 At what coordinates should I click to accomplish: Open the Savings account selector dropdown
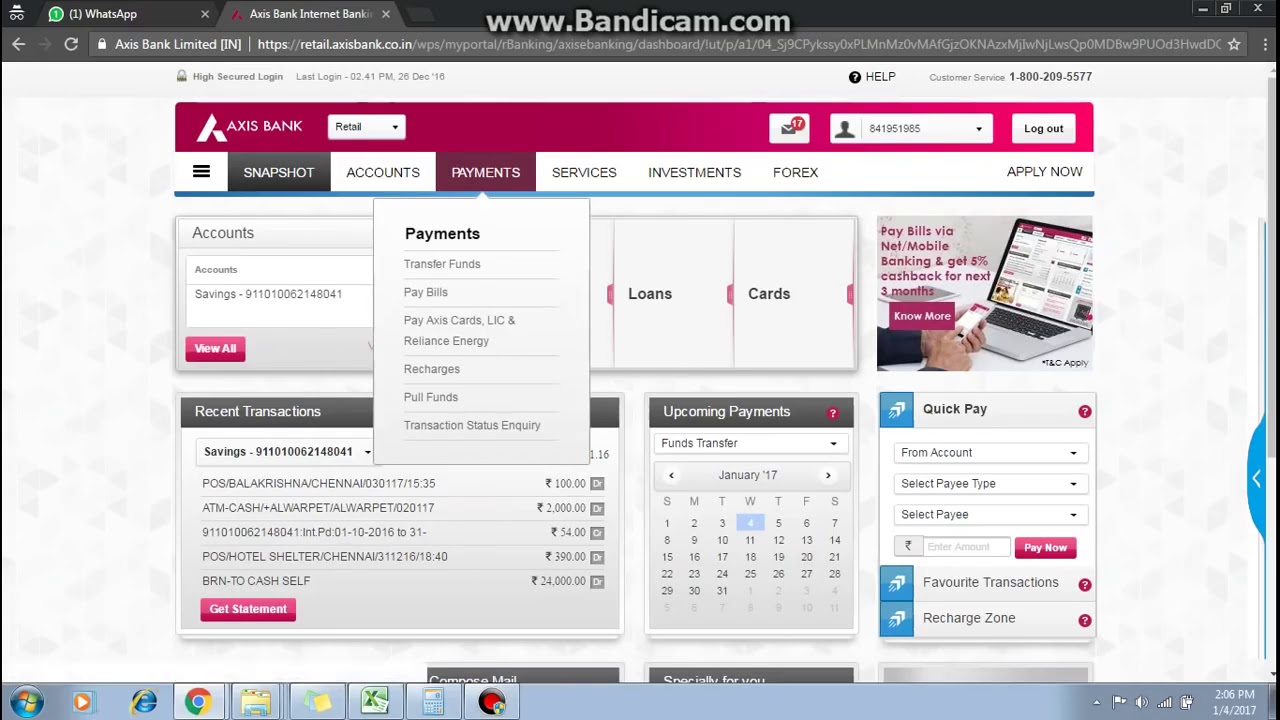coord(288,452)
